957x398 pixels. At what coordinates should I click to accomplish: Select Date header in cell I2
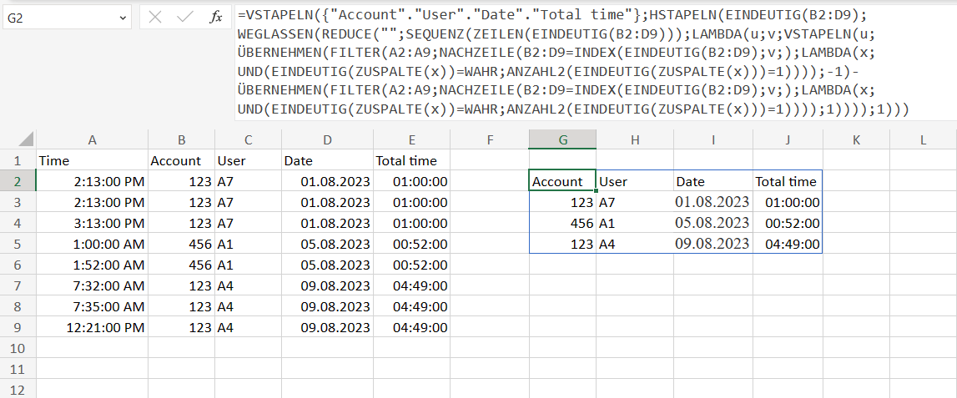[713, 181]
